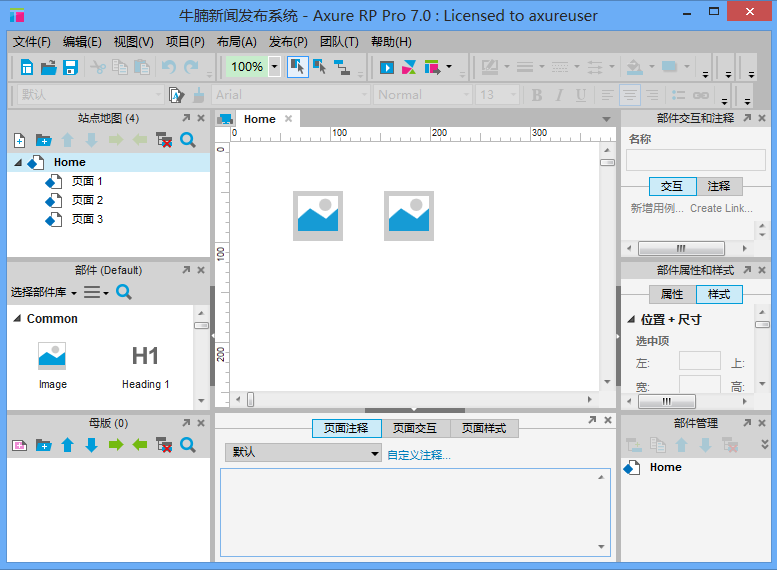The image size is (777, 570).
Task: Switch to the 属性 tab
Action: point(672,294)
